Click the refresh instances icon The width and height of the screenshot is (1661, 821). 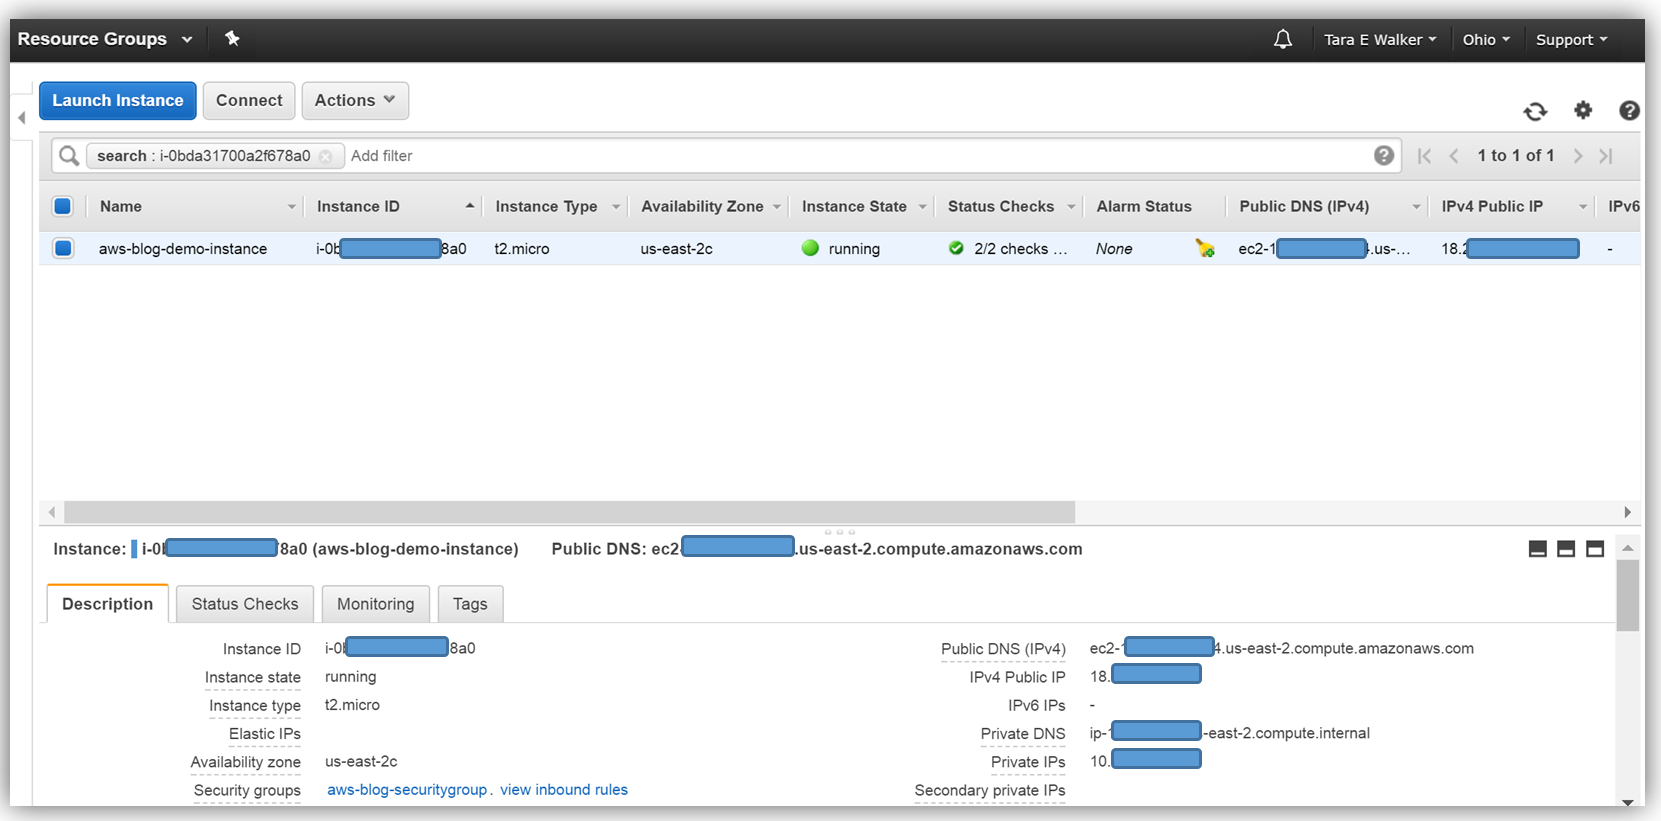[1535, 111]
